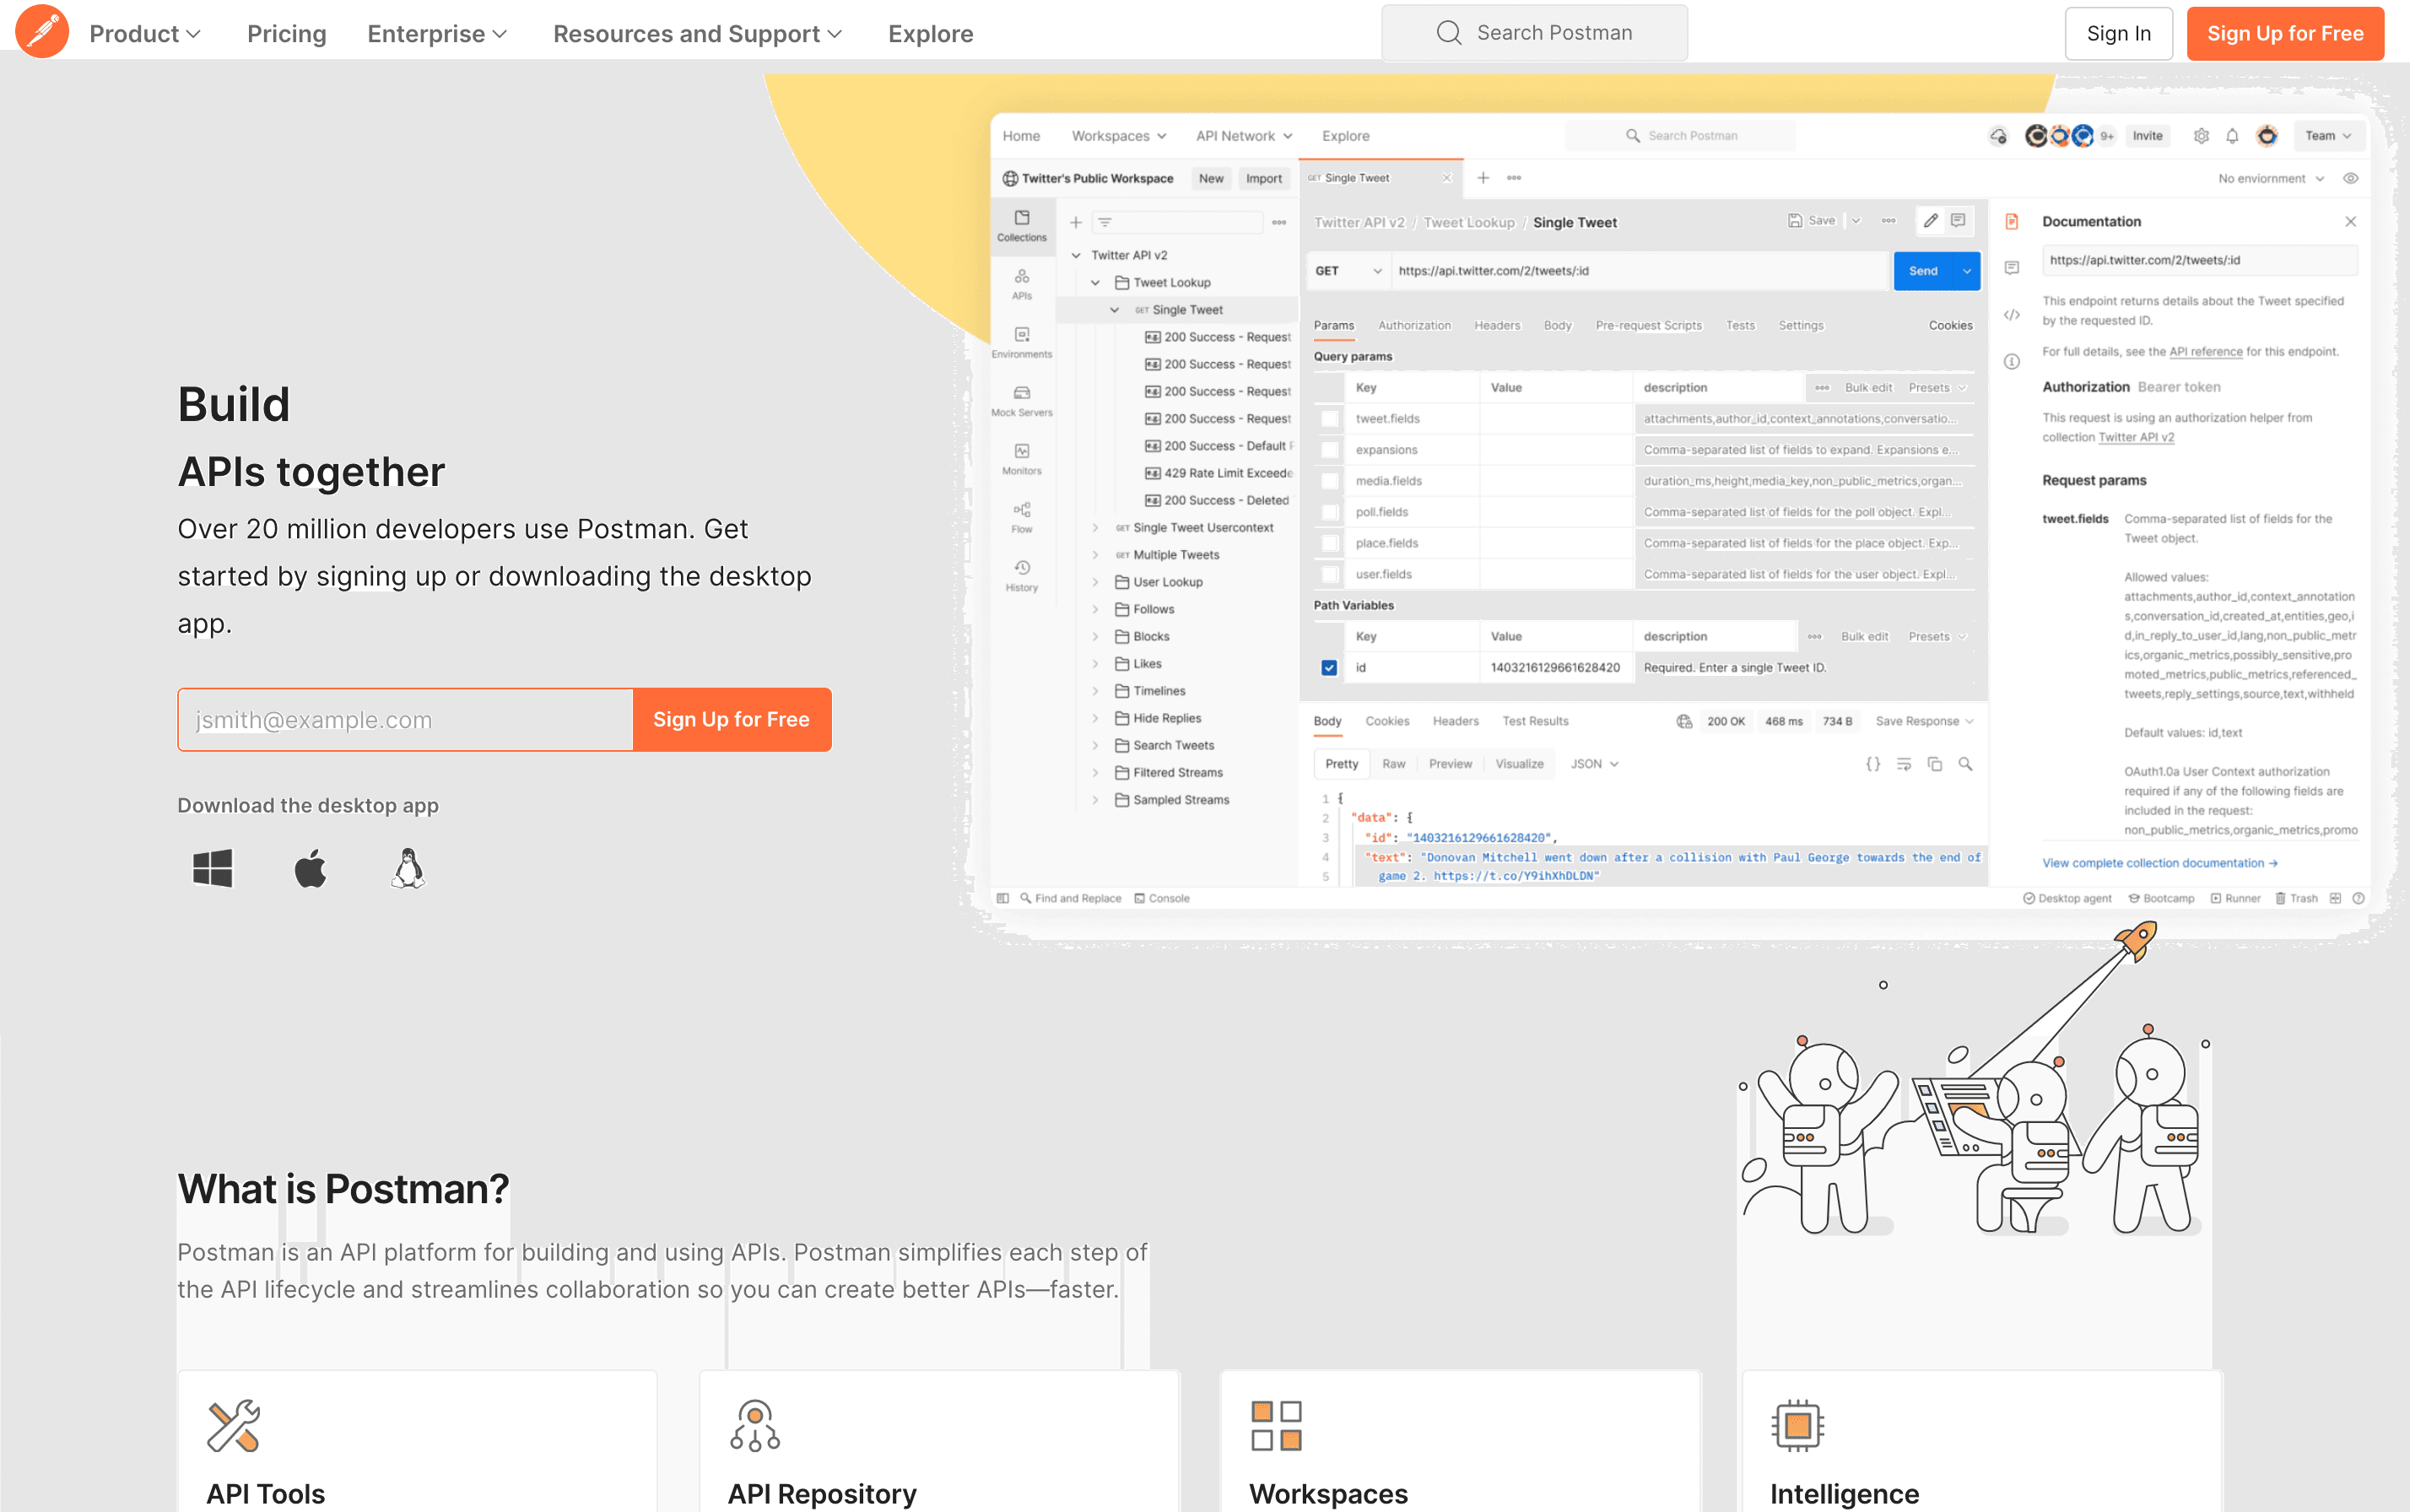Click the pencil edit icon next to Save

point(1930,221)
